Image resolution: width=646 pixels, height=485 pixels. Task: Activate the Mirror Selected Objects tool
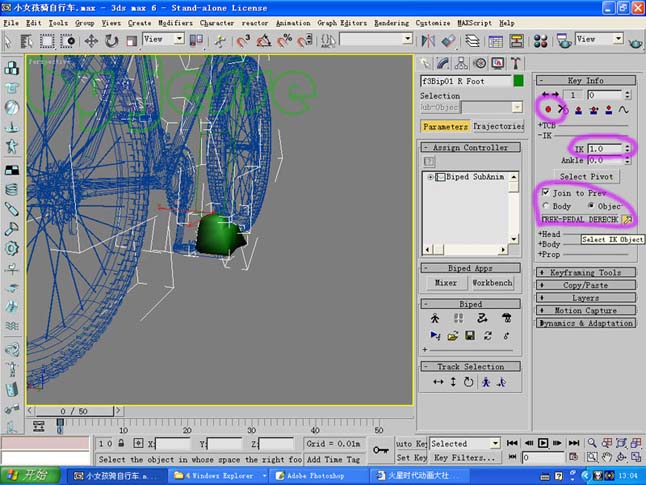click(428, 41)
